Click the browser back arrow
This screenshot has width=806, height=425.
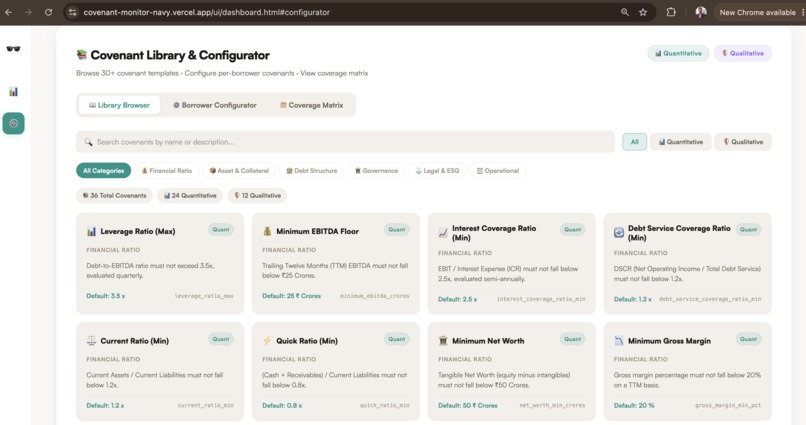point(9,12)
